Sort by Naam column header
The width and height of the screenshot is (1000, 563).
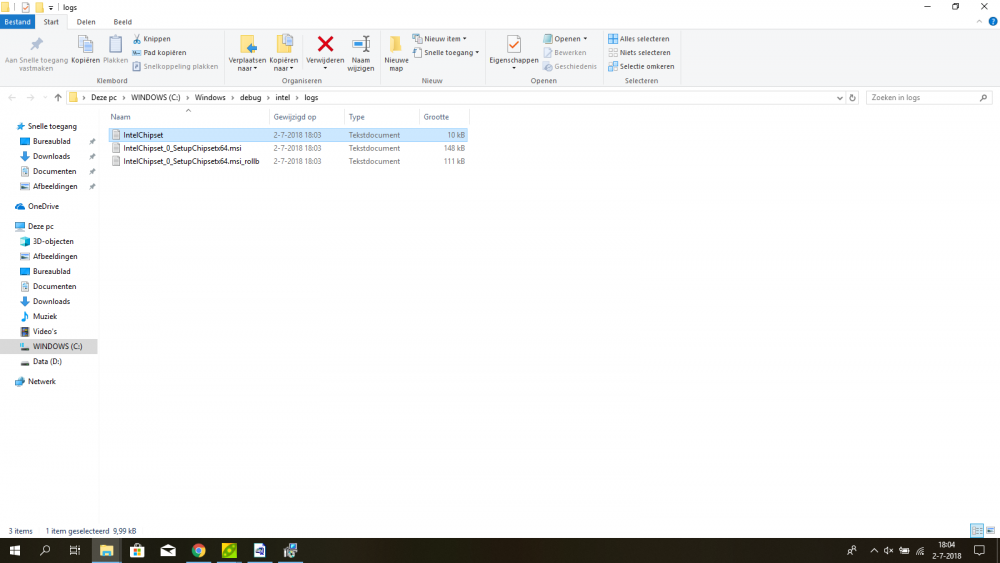coord(188,117)
